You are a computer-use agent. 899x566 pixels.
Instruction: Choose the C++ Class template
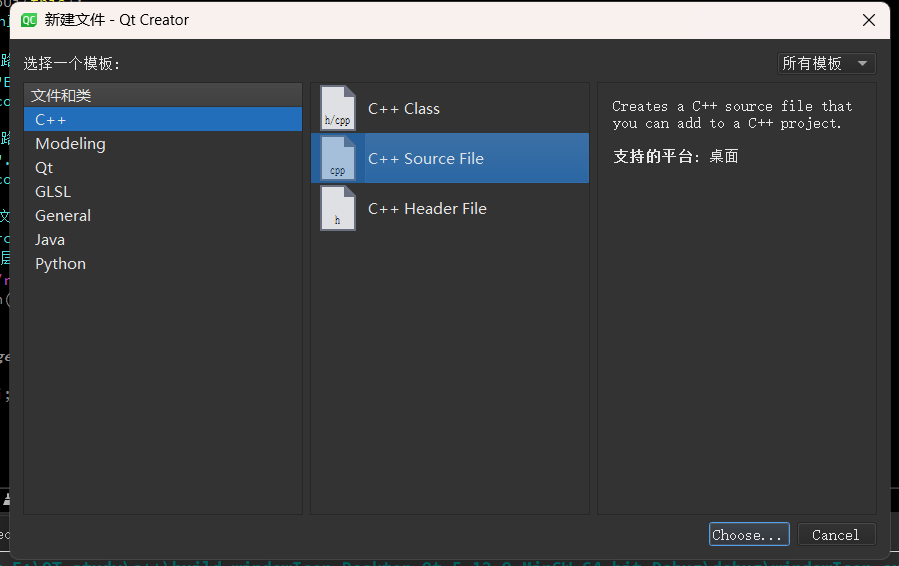point(450,108)
